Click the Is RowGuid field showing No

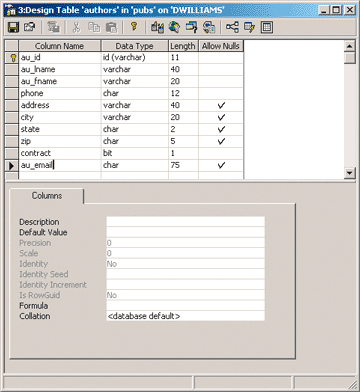[x=185, y=295]
